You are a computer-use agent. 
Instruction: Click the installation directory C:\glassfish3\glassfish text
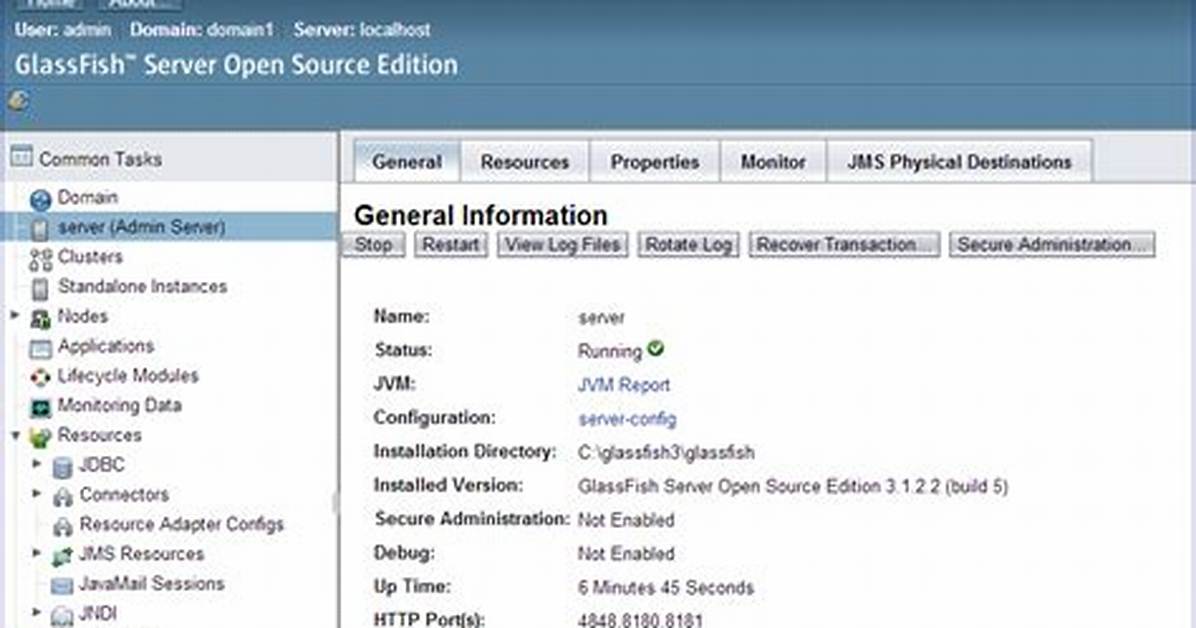pyautogui.click(x=666, y=452)
